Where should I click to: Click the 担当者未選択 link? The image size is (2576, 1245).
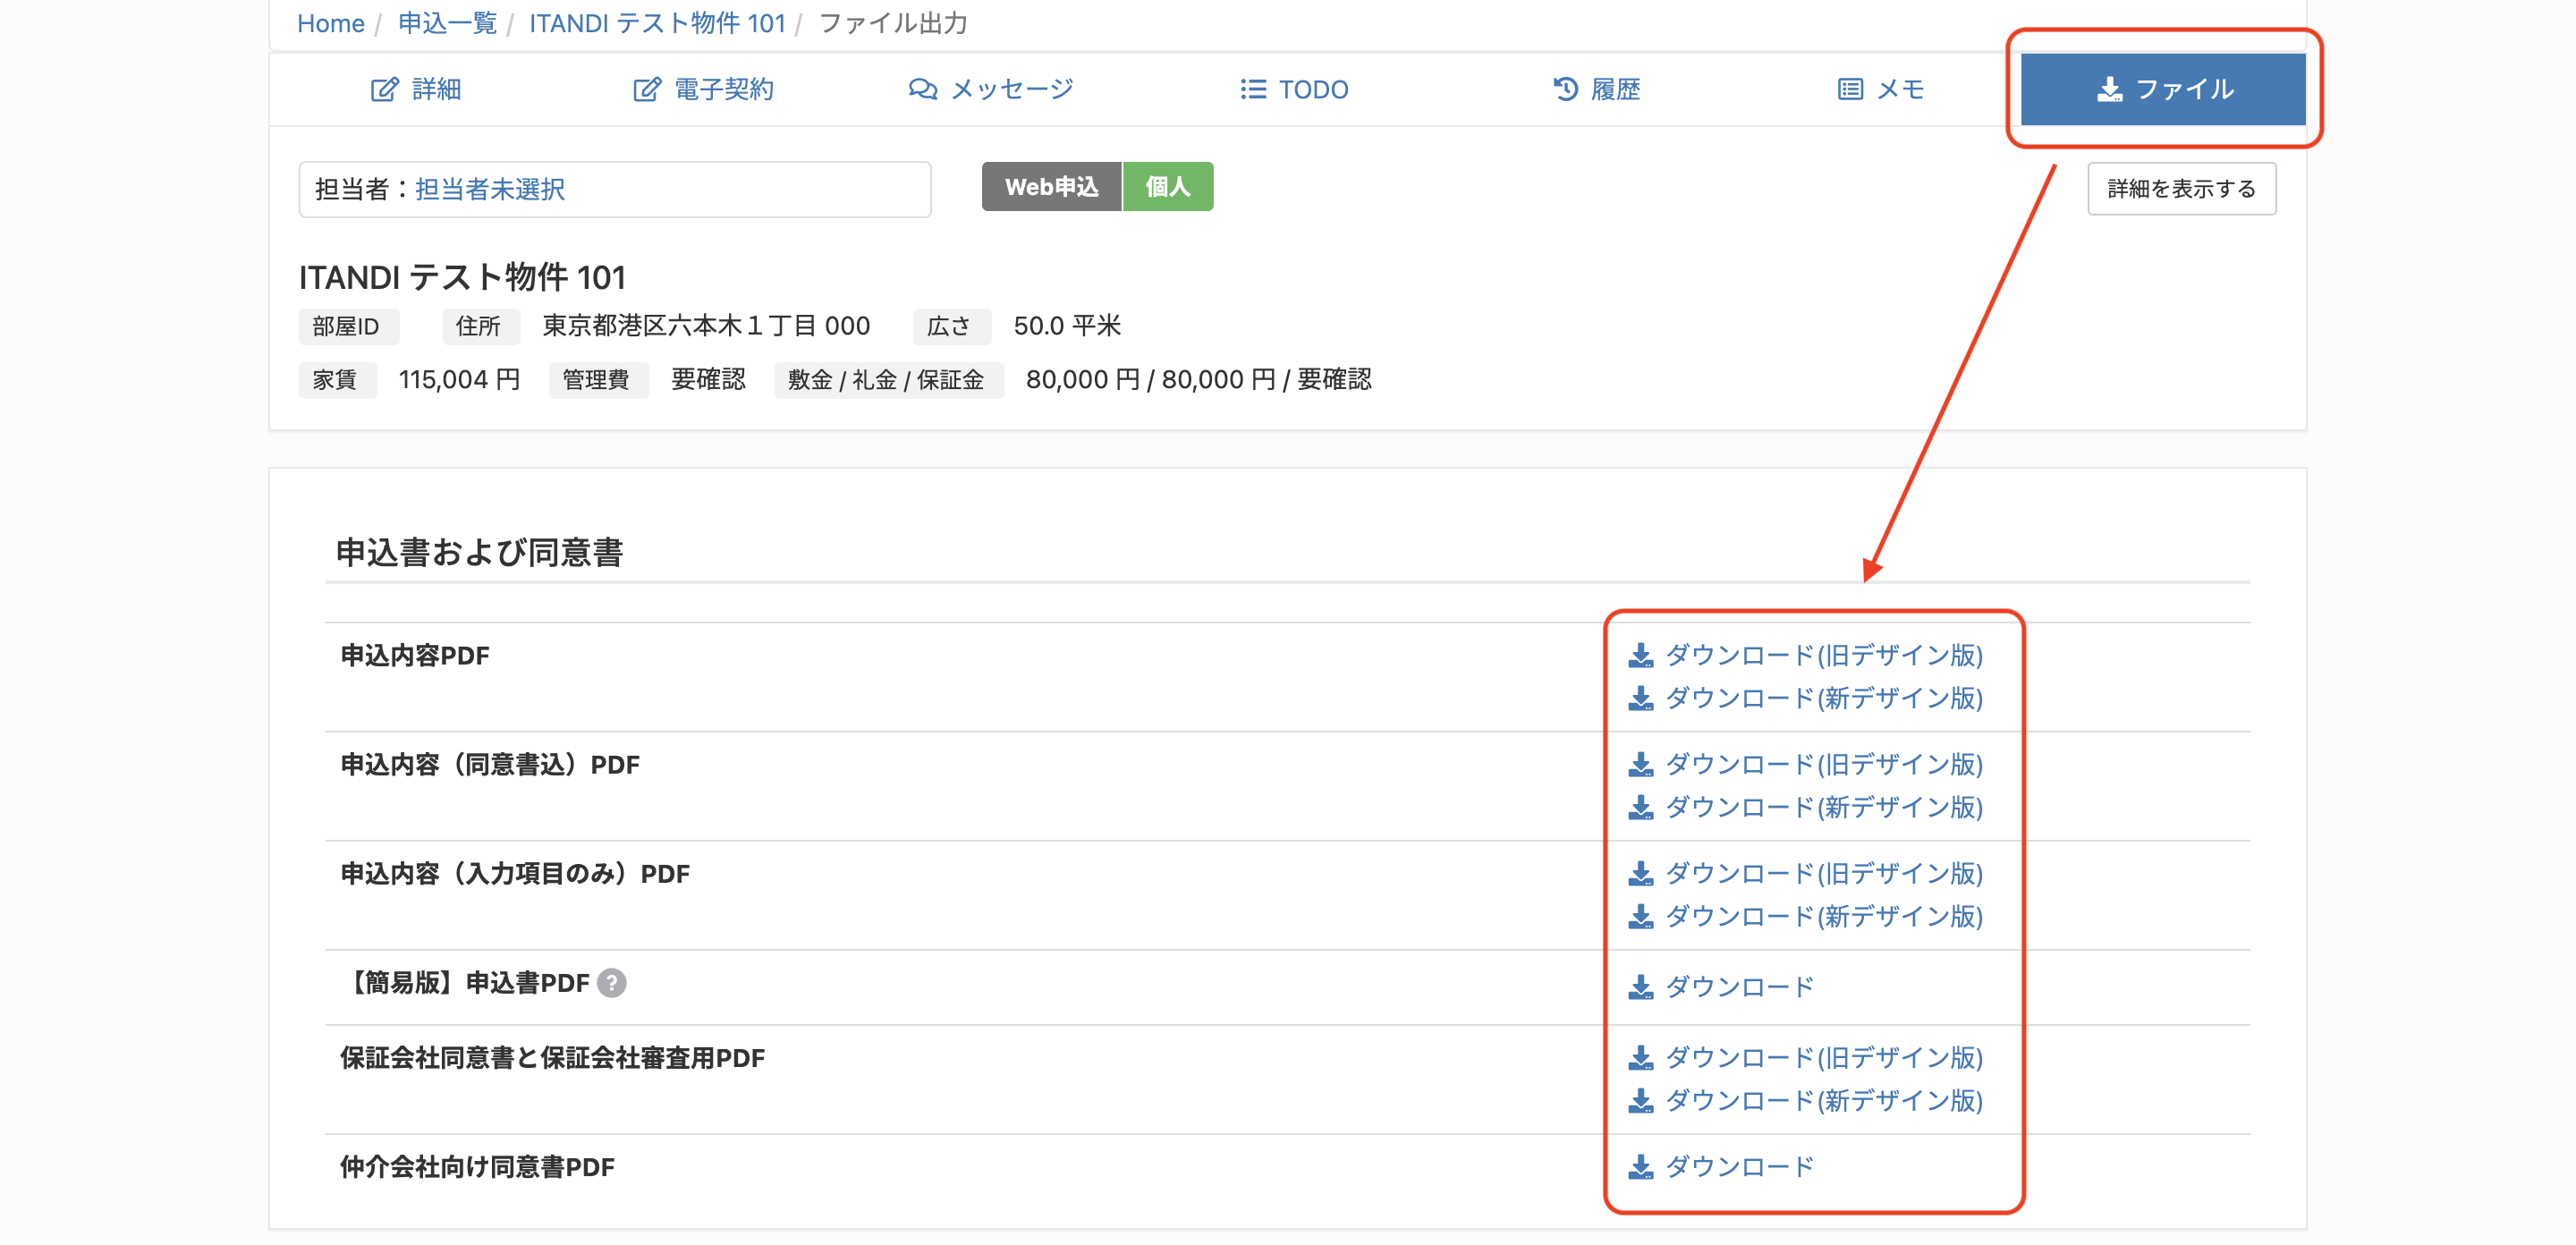pos(490,189)
